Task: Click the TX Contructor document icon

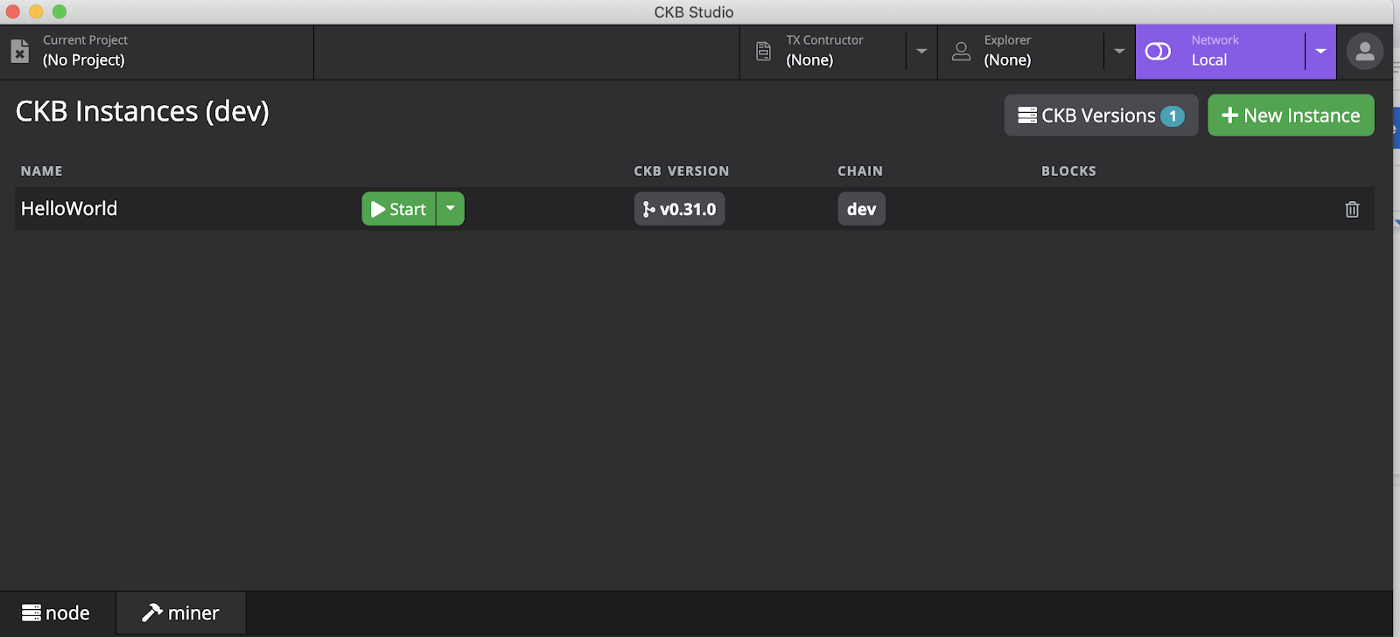Action: click(x=763, y=51)
